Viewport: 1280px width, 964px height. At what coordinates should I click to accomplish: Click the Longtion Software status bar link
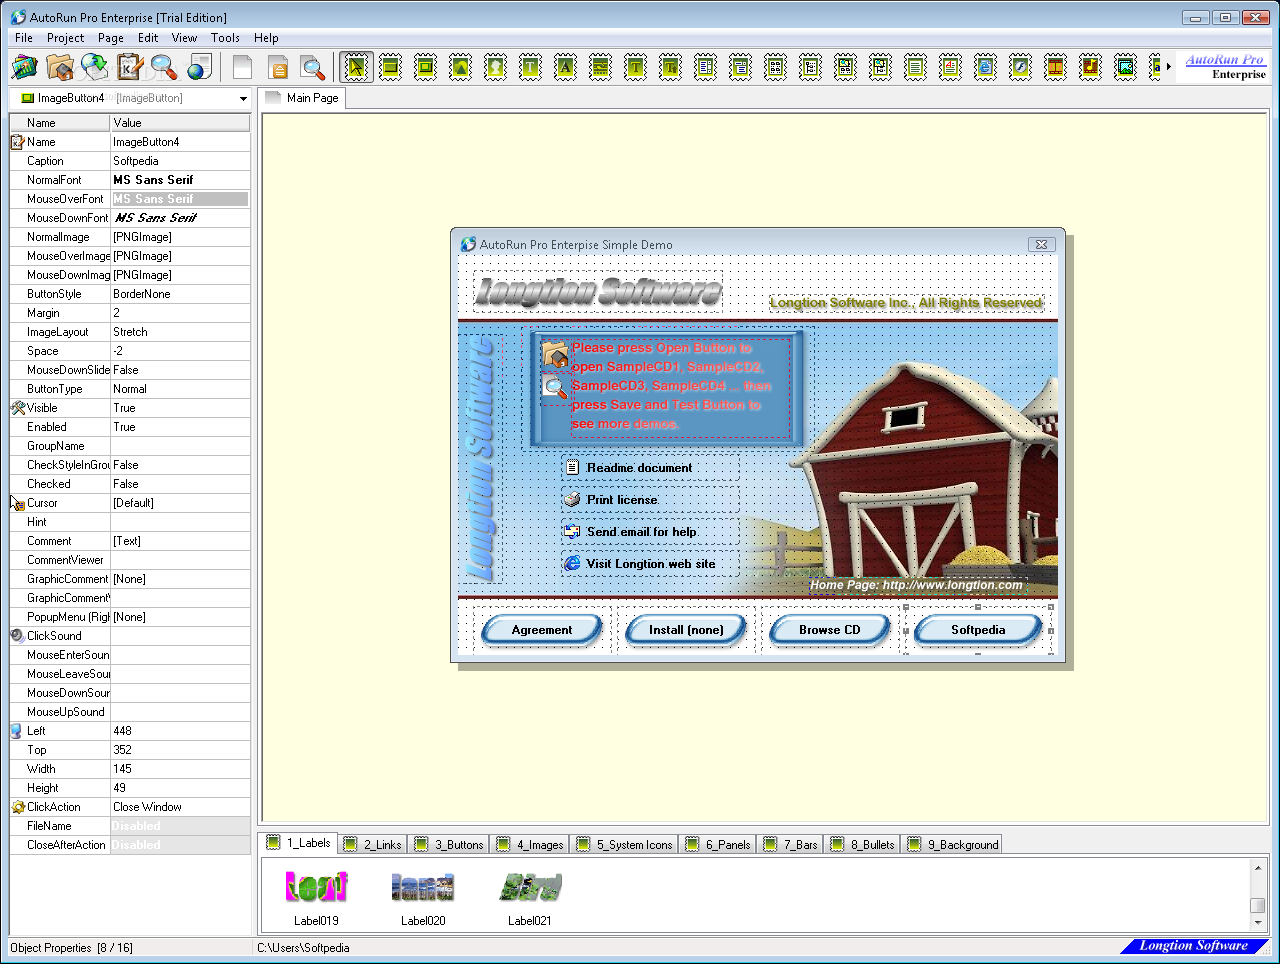coord(1194,946)
